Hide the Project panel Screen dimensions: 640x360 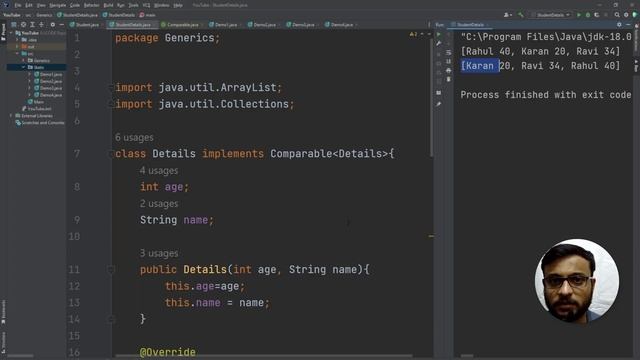(x=61, y=24)
